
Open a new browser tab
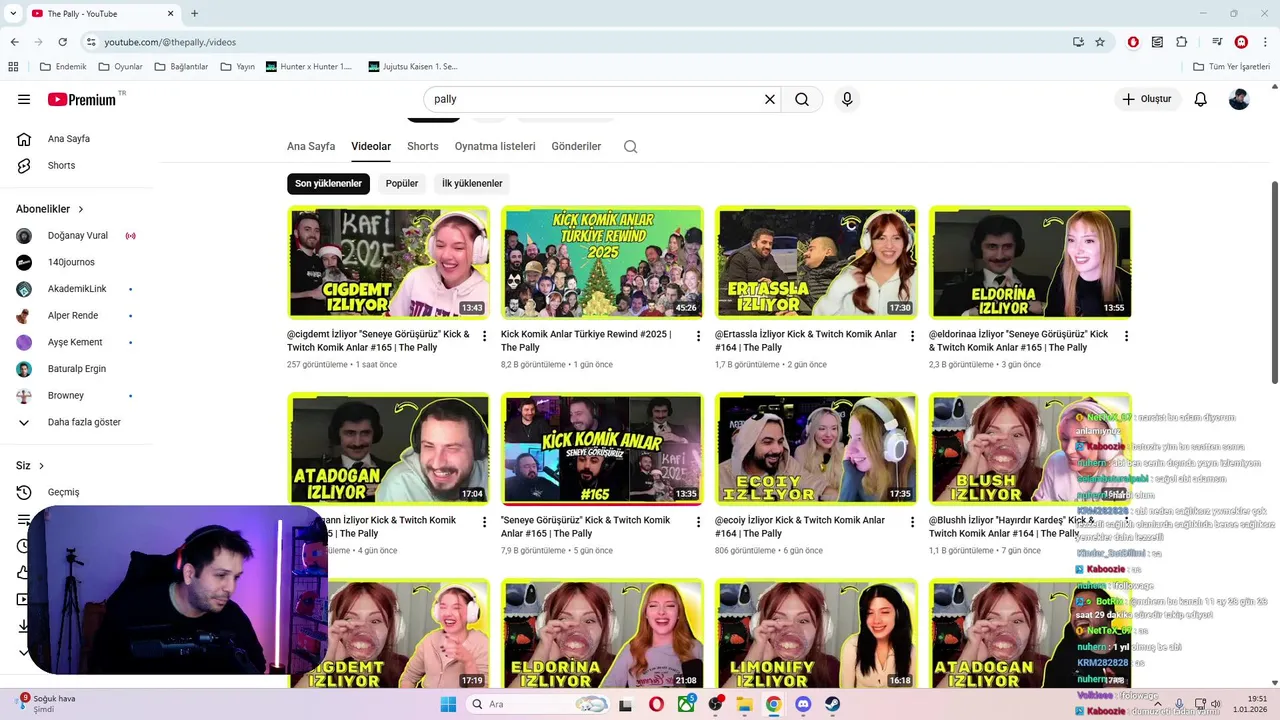coord(194,13)
